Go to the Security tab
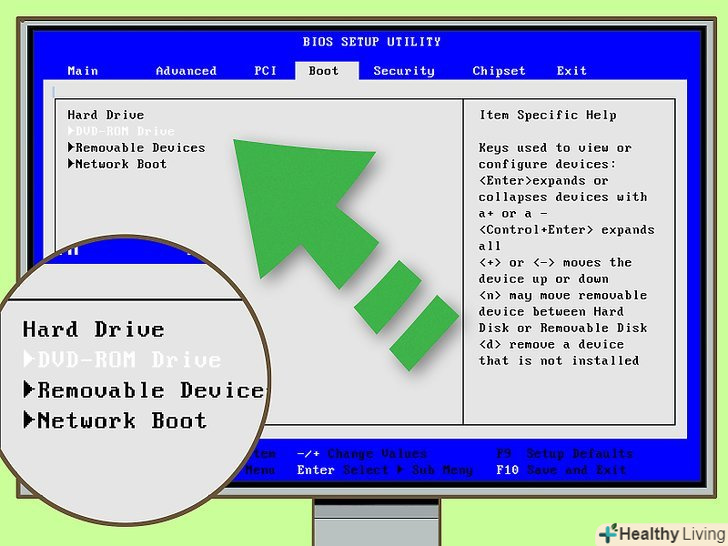728x546 pixels. [404, 71]
